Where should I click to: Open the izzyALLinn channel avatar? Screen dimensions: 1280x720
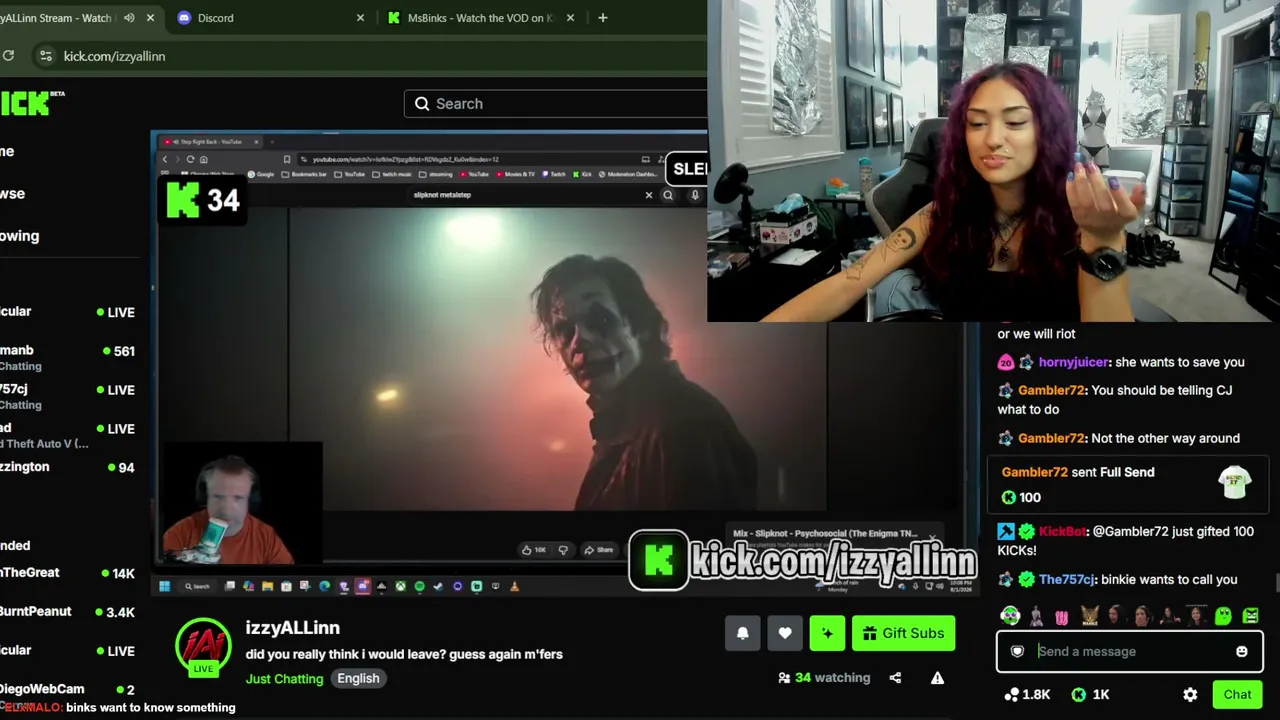[203, 648]
